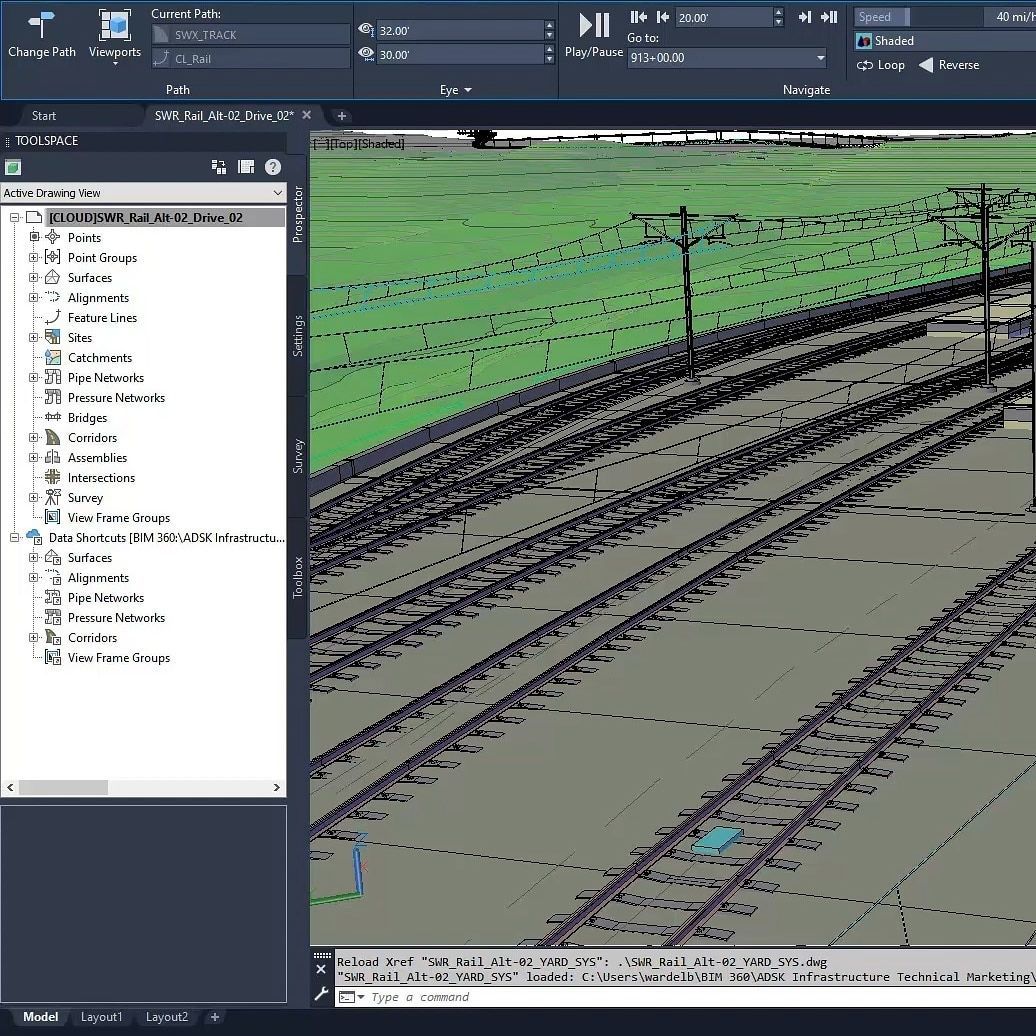Screen dimensions: 1036x1036
Task: Select Corridors in the Prospector tree
Action: (93, 437)
